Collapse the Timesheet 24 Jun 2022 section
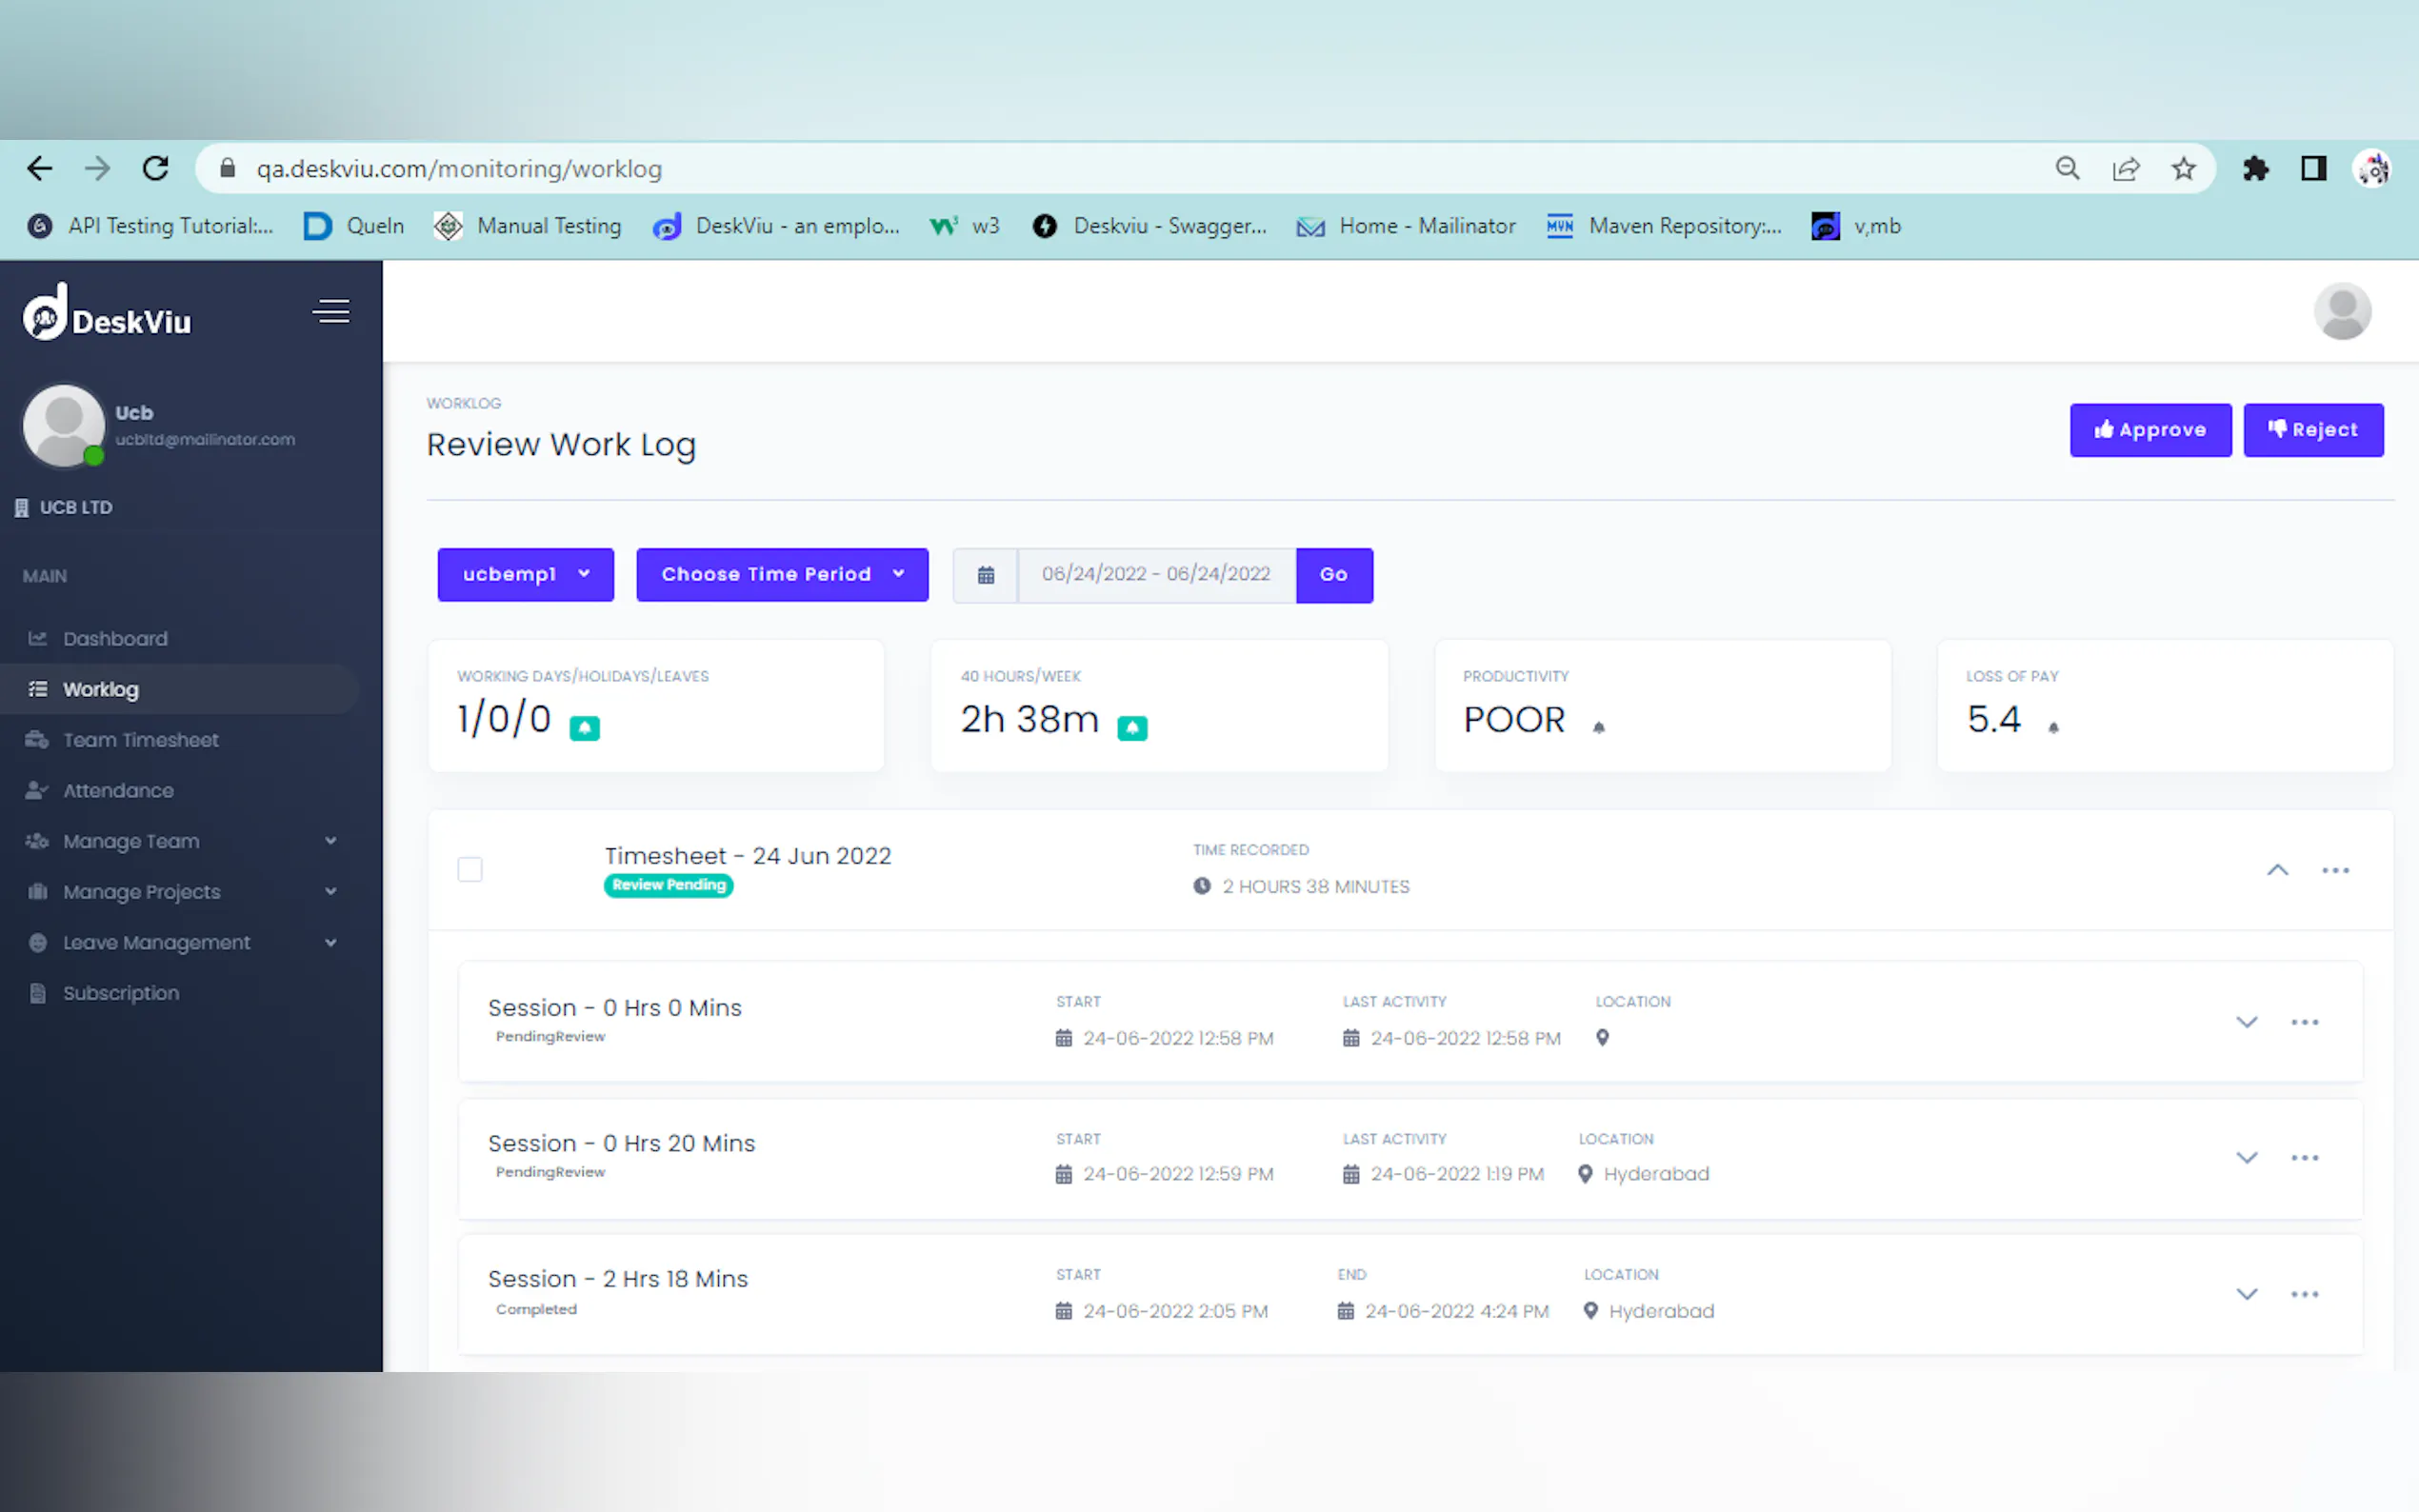Viewport: 2419px width, 1512px height. tap(2277, 870)
